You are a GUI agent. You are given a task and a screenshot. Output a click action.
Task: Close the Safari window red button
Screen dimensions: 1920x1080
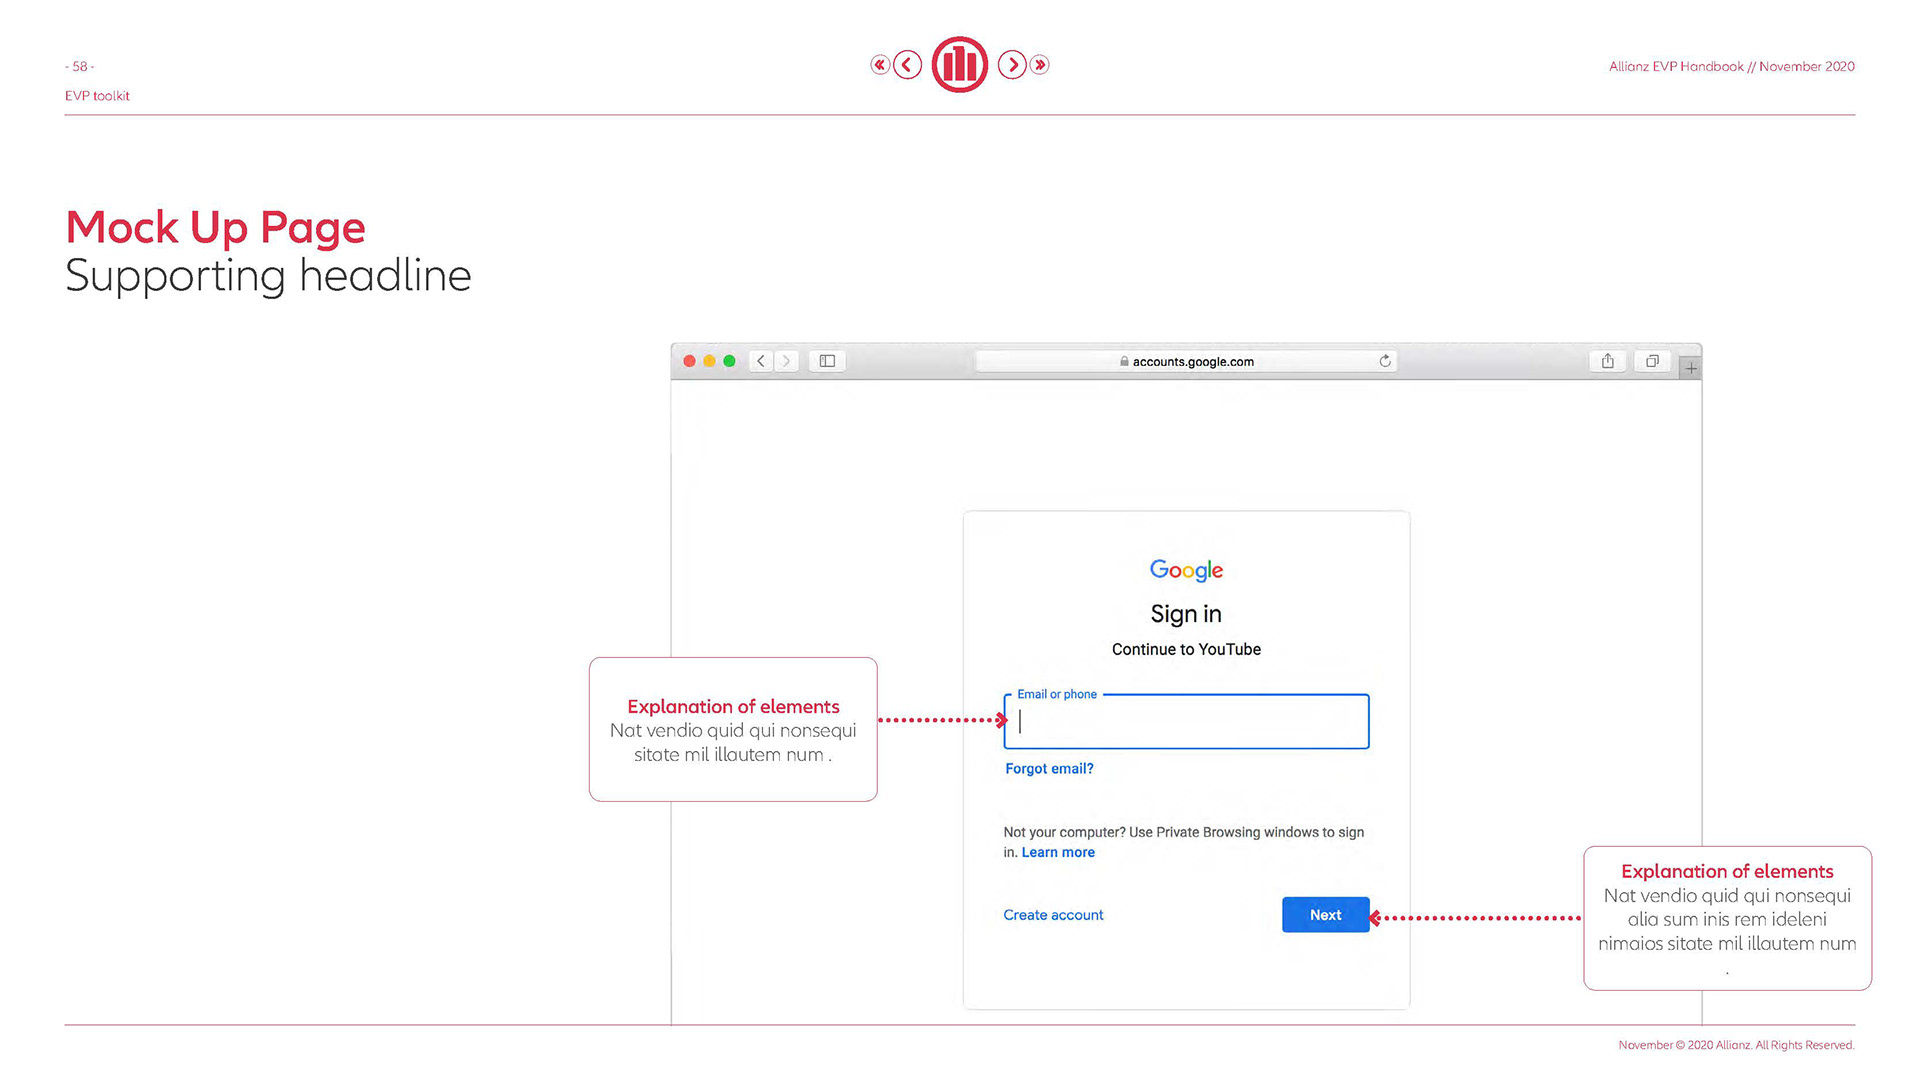689,361
